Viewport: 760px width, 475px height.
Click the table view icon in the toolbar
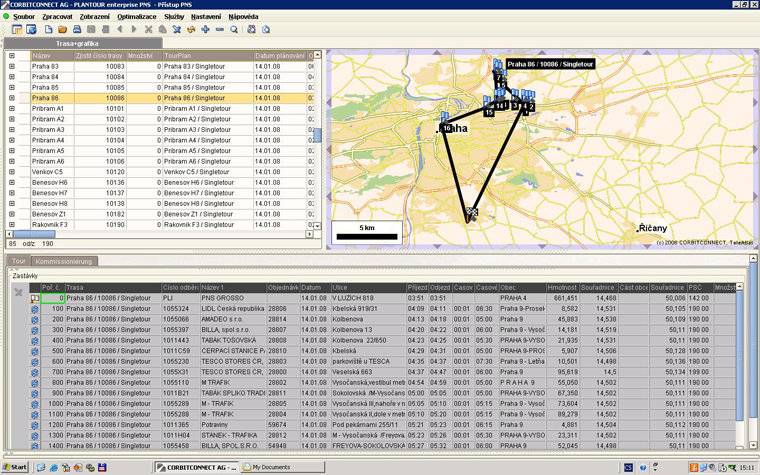click(17, 30)
